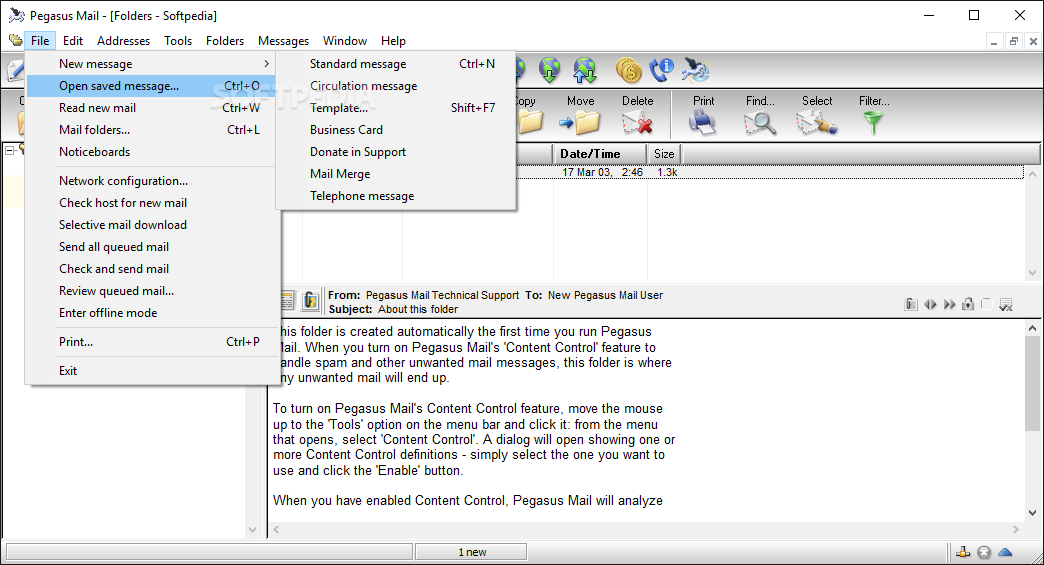Open Review queued mail entry
The image size is (1044, 565).
pyautogui.click(x=151, y=291)
